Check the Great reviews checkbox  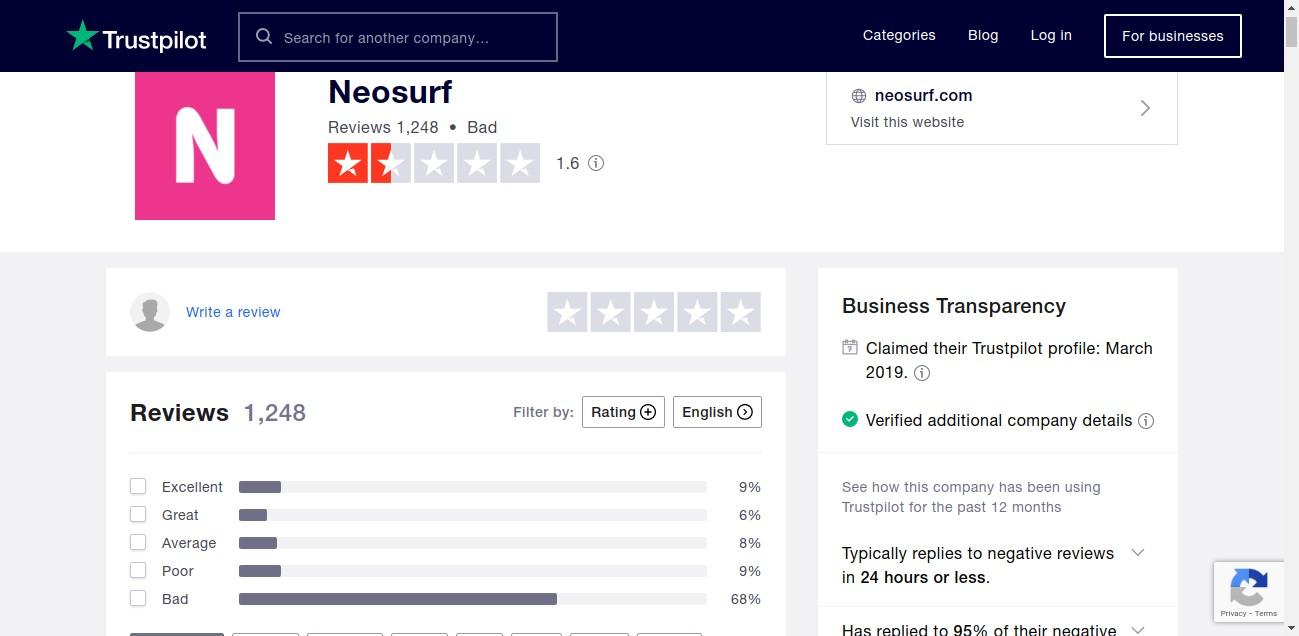(138, 514)
